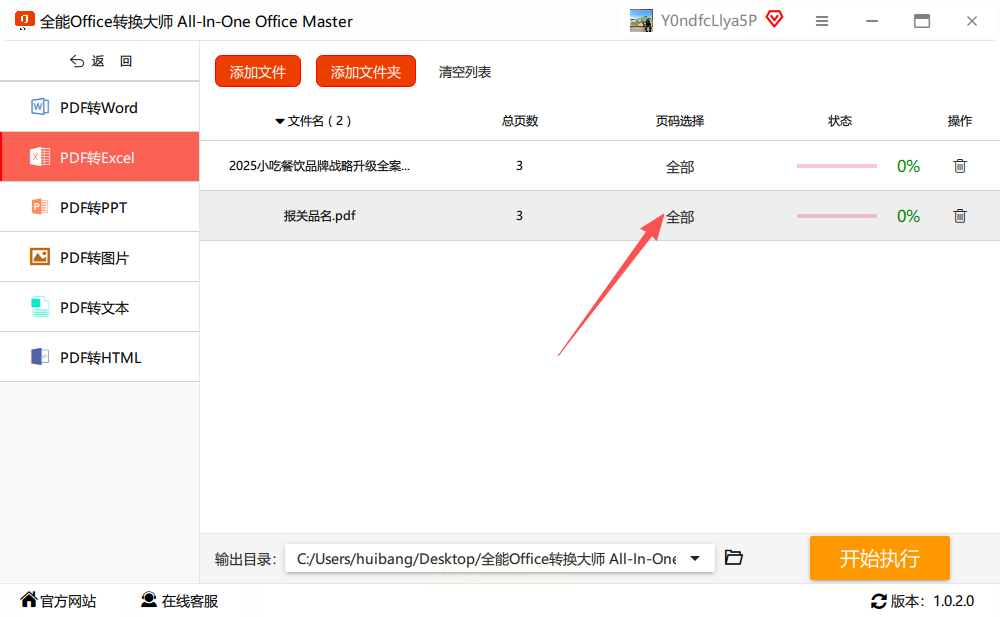Click the picture icon beside PDF转图片
This screenshot has width=1000, height=617.
(x=40, y=256)
